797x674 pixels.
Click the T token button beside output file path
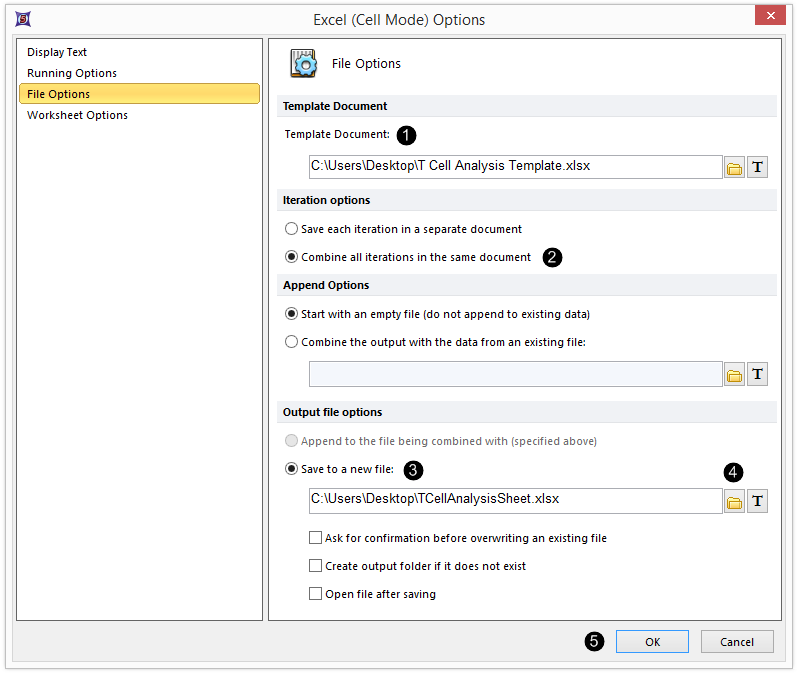tap(758, 501)
